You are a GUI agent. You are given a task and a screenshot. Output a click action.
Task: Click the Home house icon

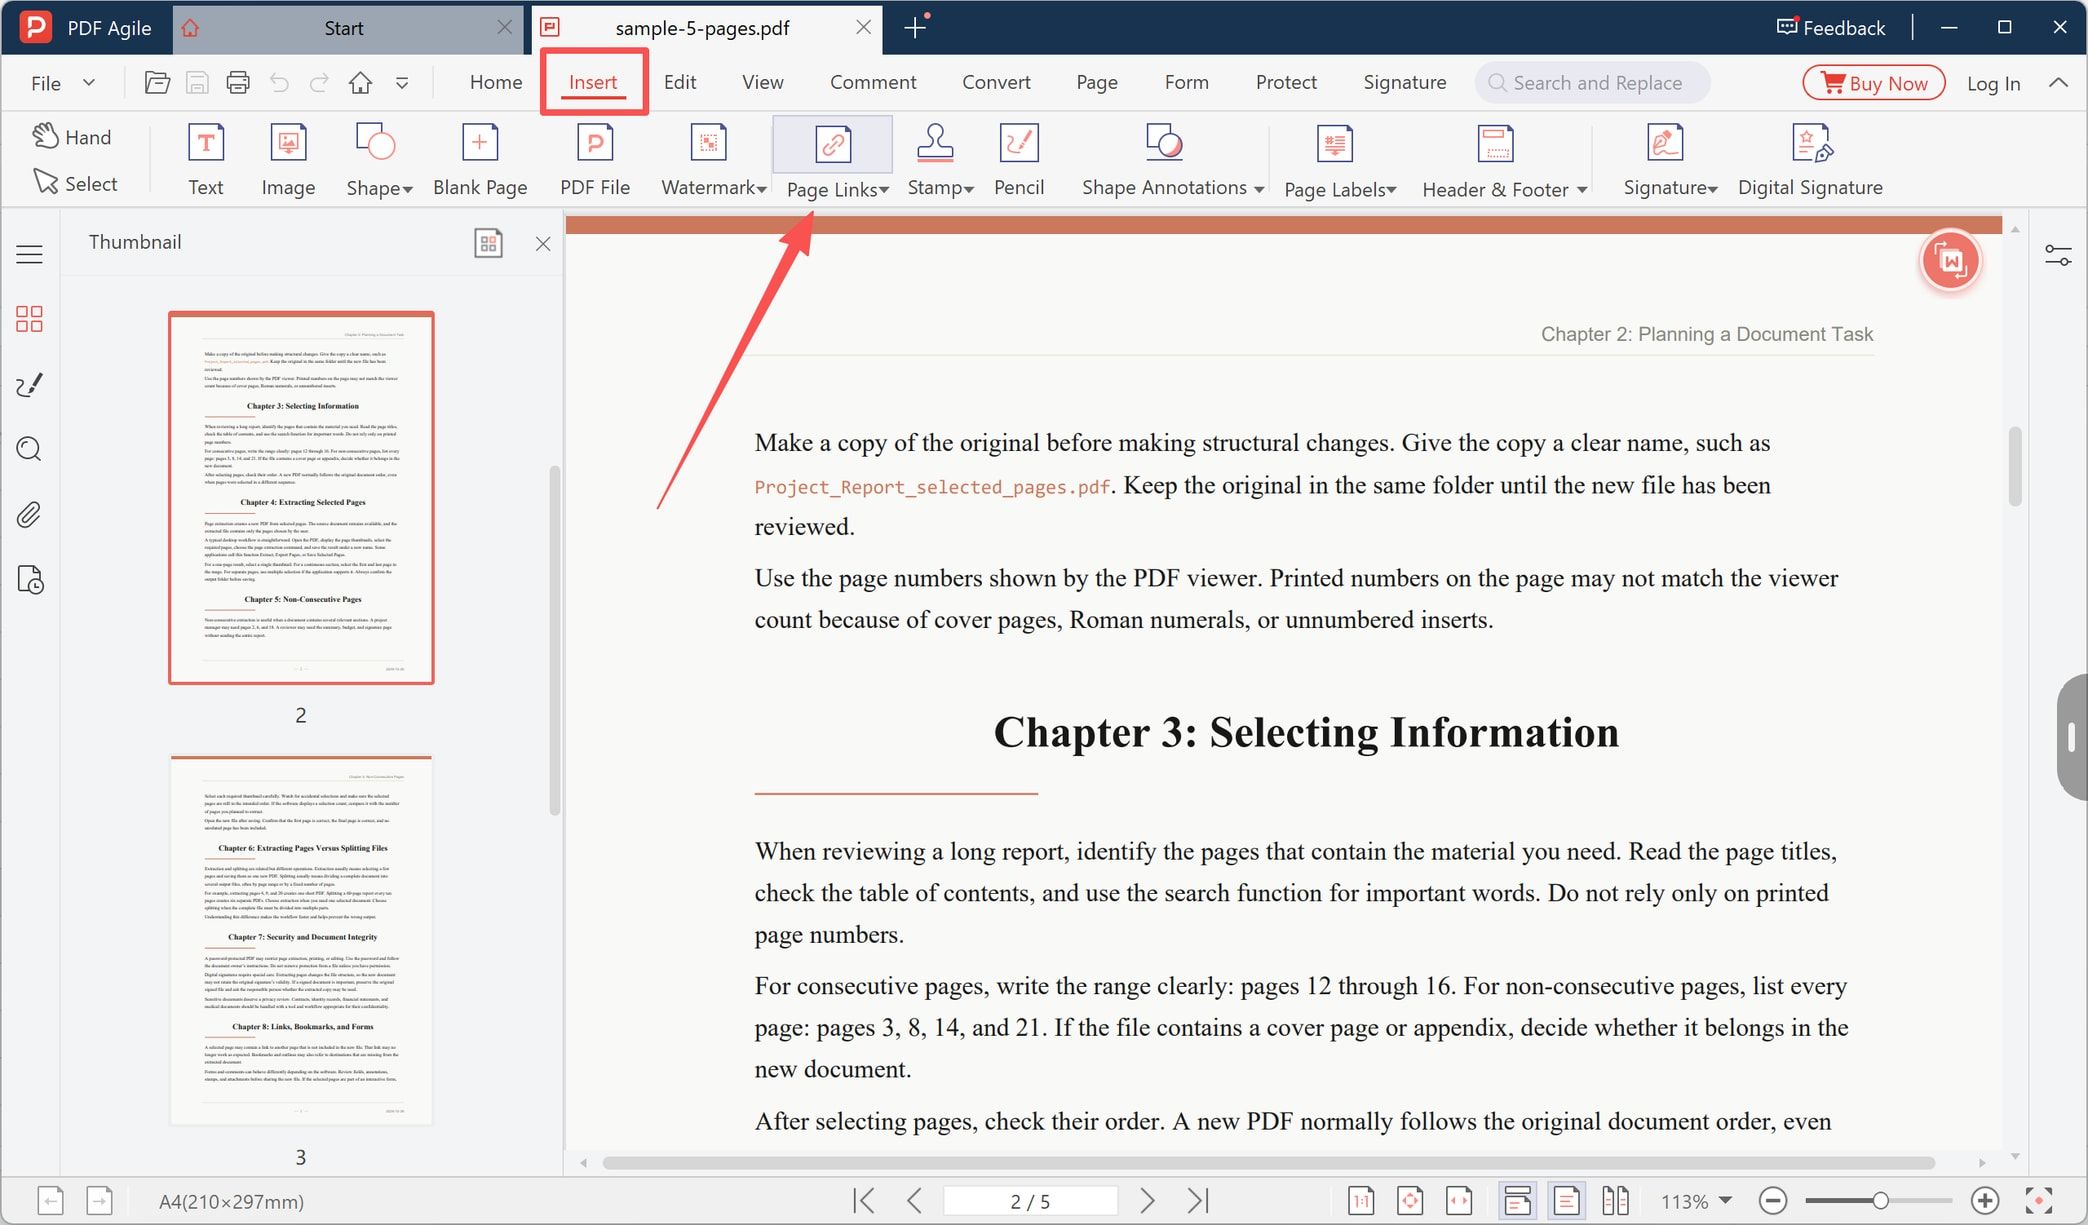[360, 83]
